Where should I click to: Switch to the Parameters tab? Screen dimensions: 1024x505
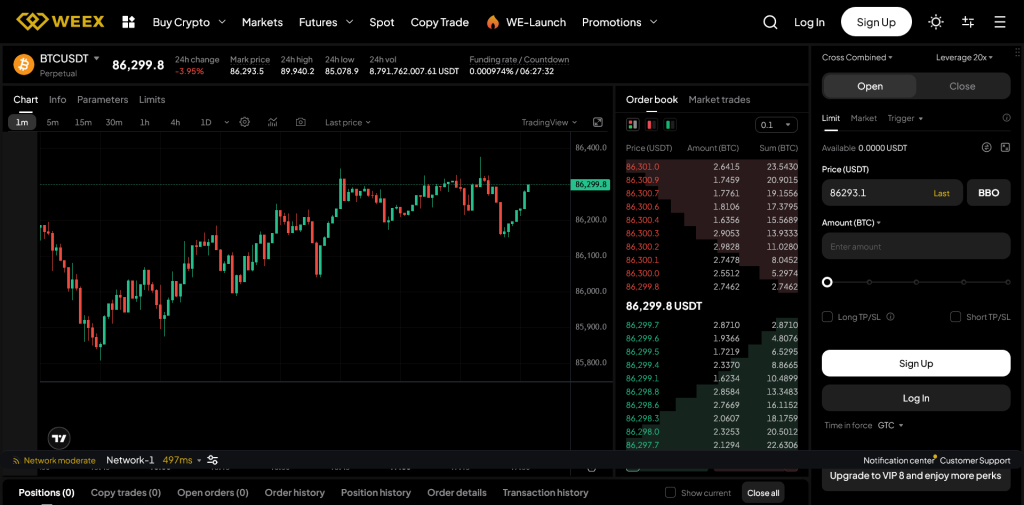click(x=103, y=99)
